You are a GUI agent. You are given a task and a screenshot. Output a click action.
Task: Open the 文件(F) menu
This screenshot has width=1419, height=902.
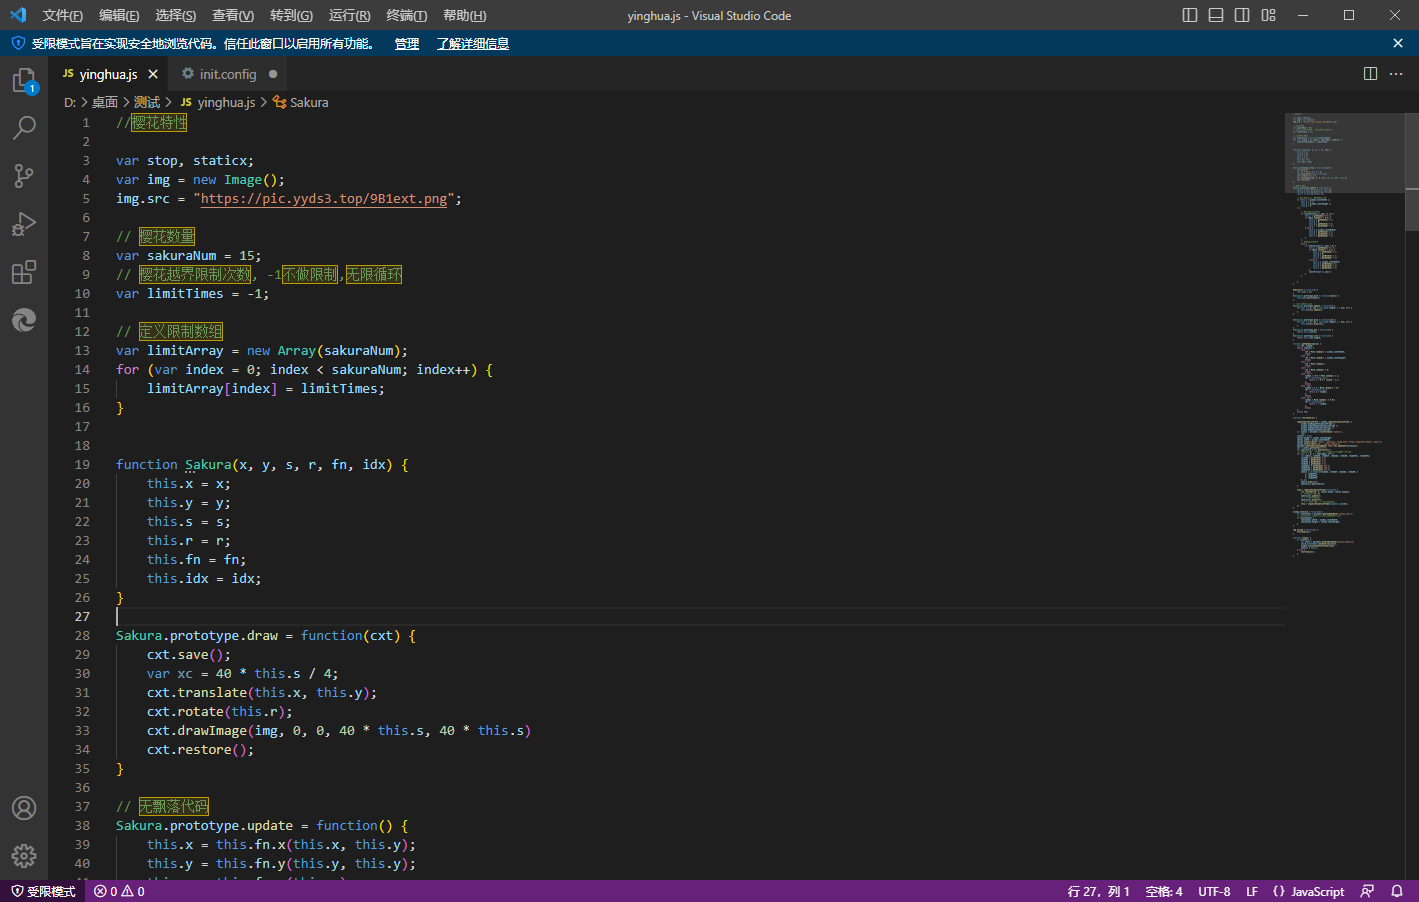click(x=63, y=15)
